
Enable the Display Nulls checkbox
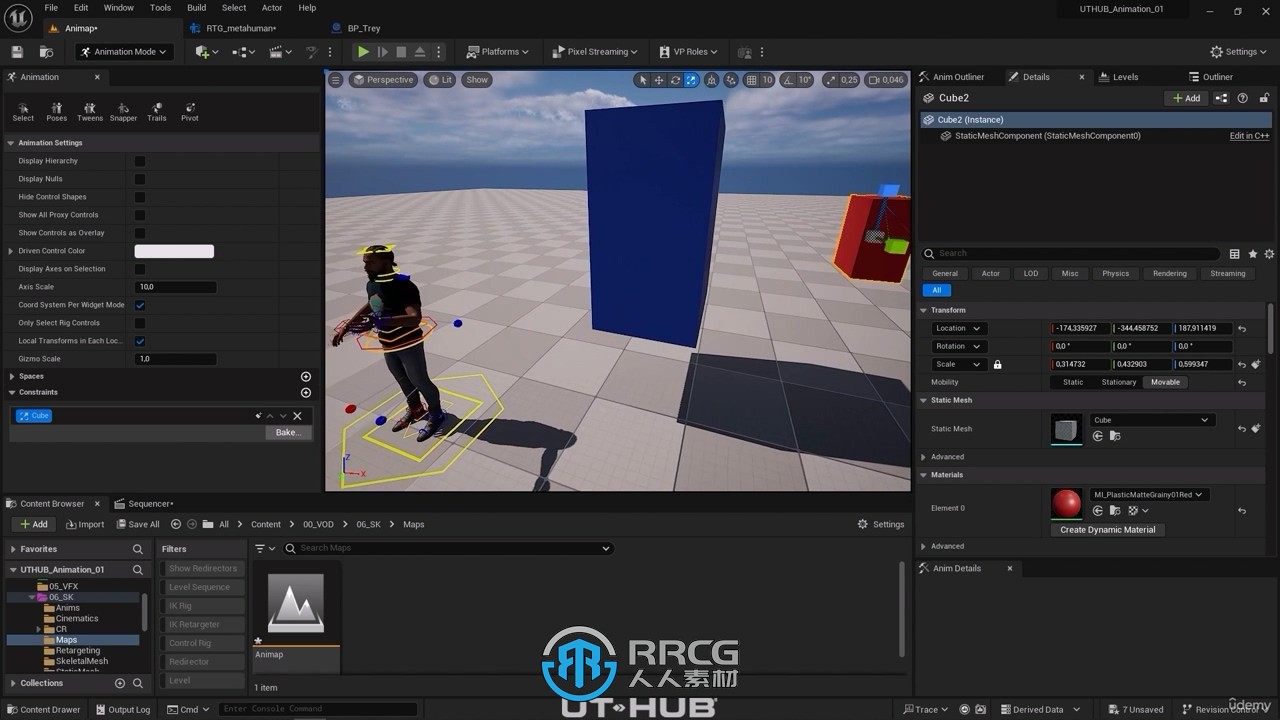140,179
